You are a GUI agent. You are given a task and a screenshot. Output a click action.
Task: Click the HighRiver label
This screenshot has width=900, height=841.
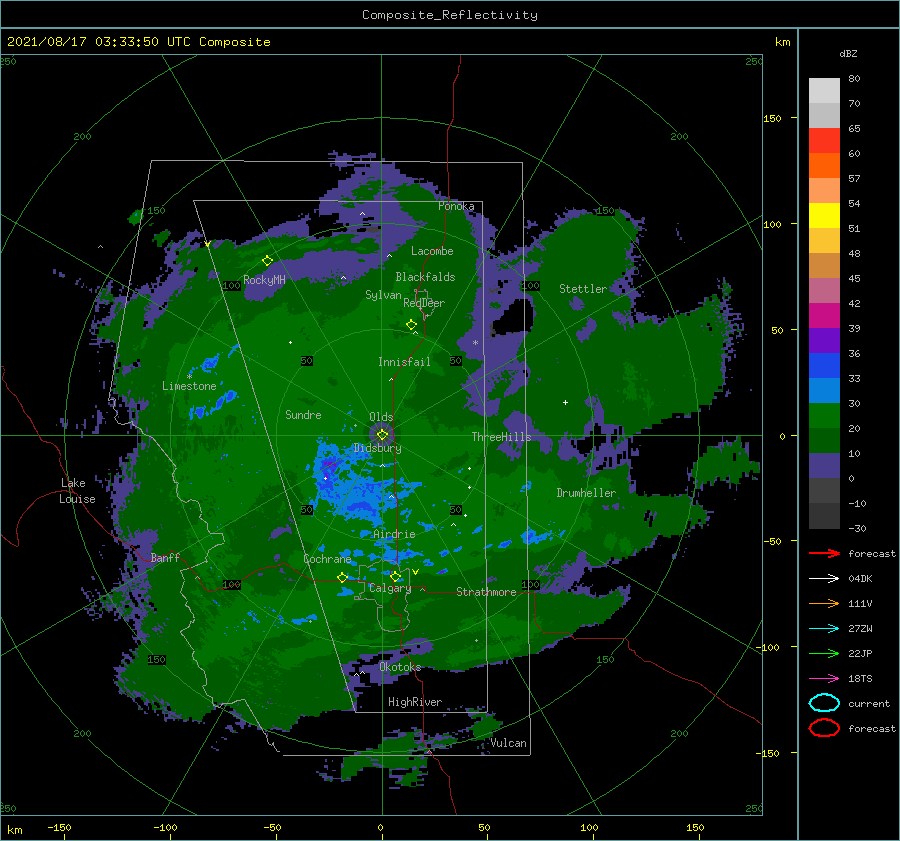pyautogui.click(x=415, y=702)
